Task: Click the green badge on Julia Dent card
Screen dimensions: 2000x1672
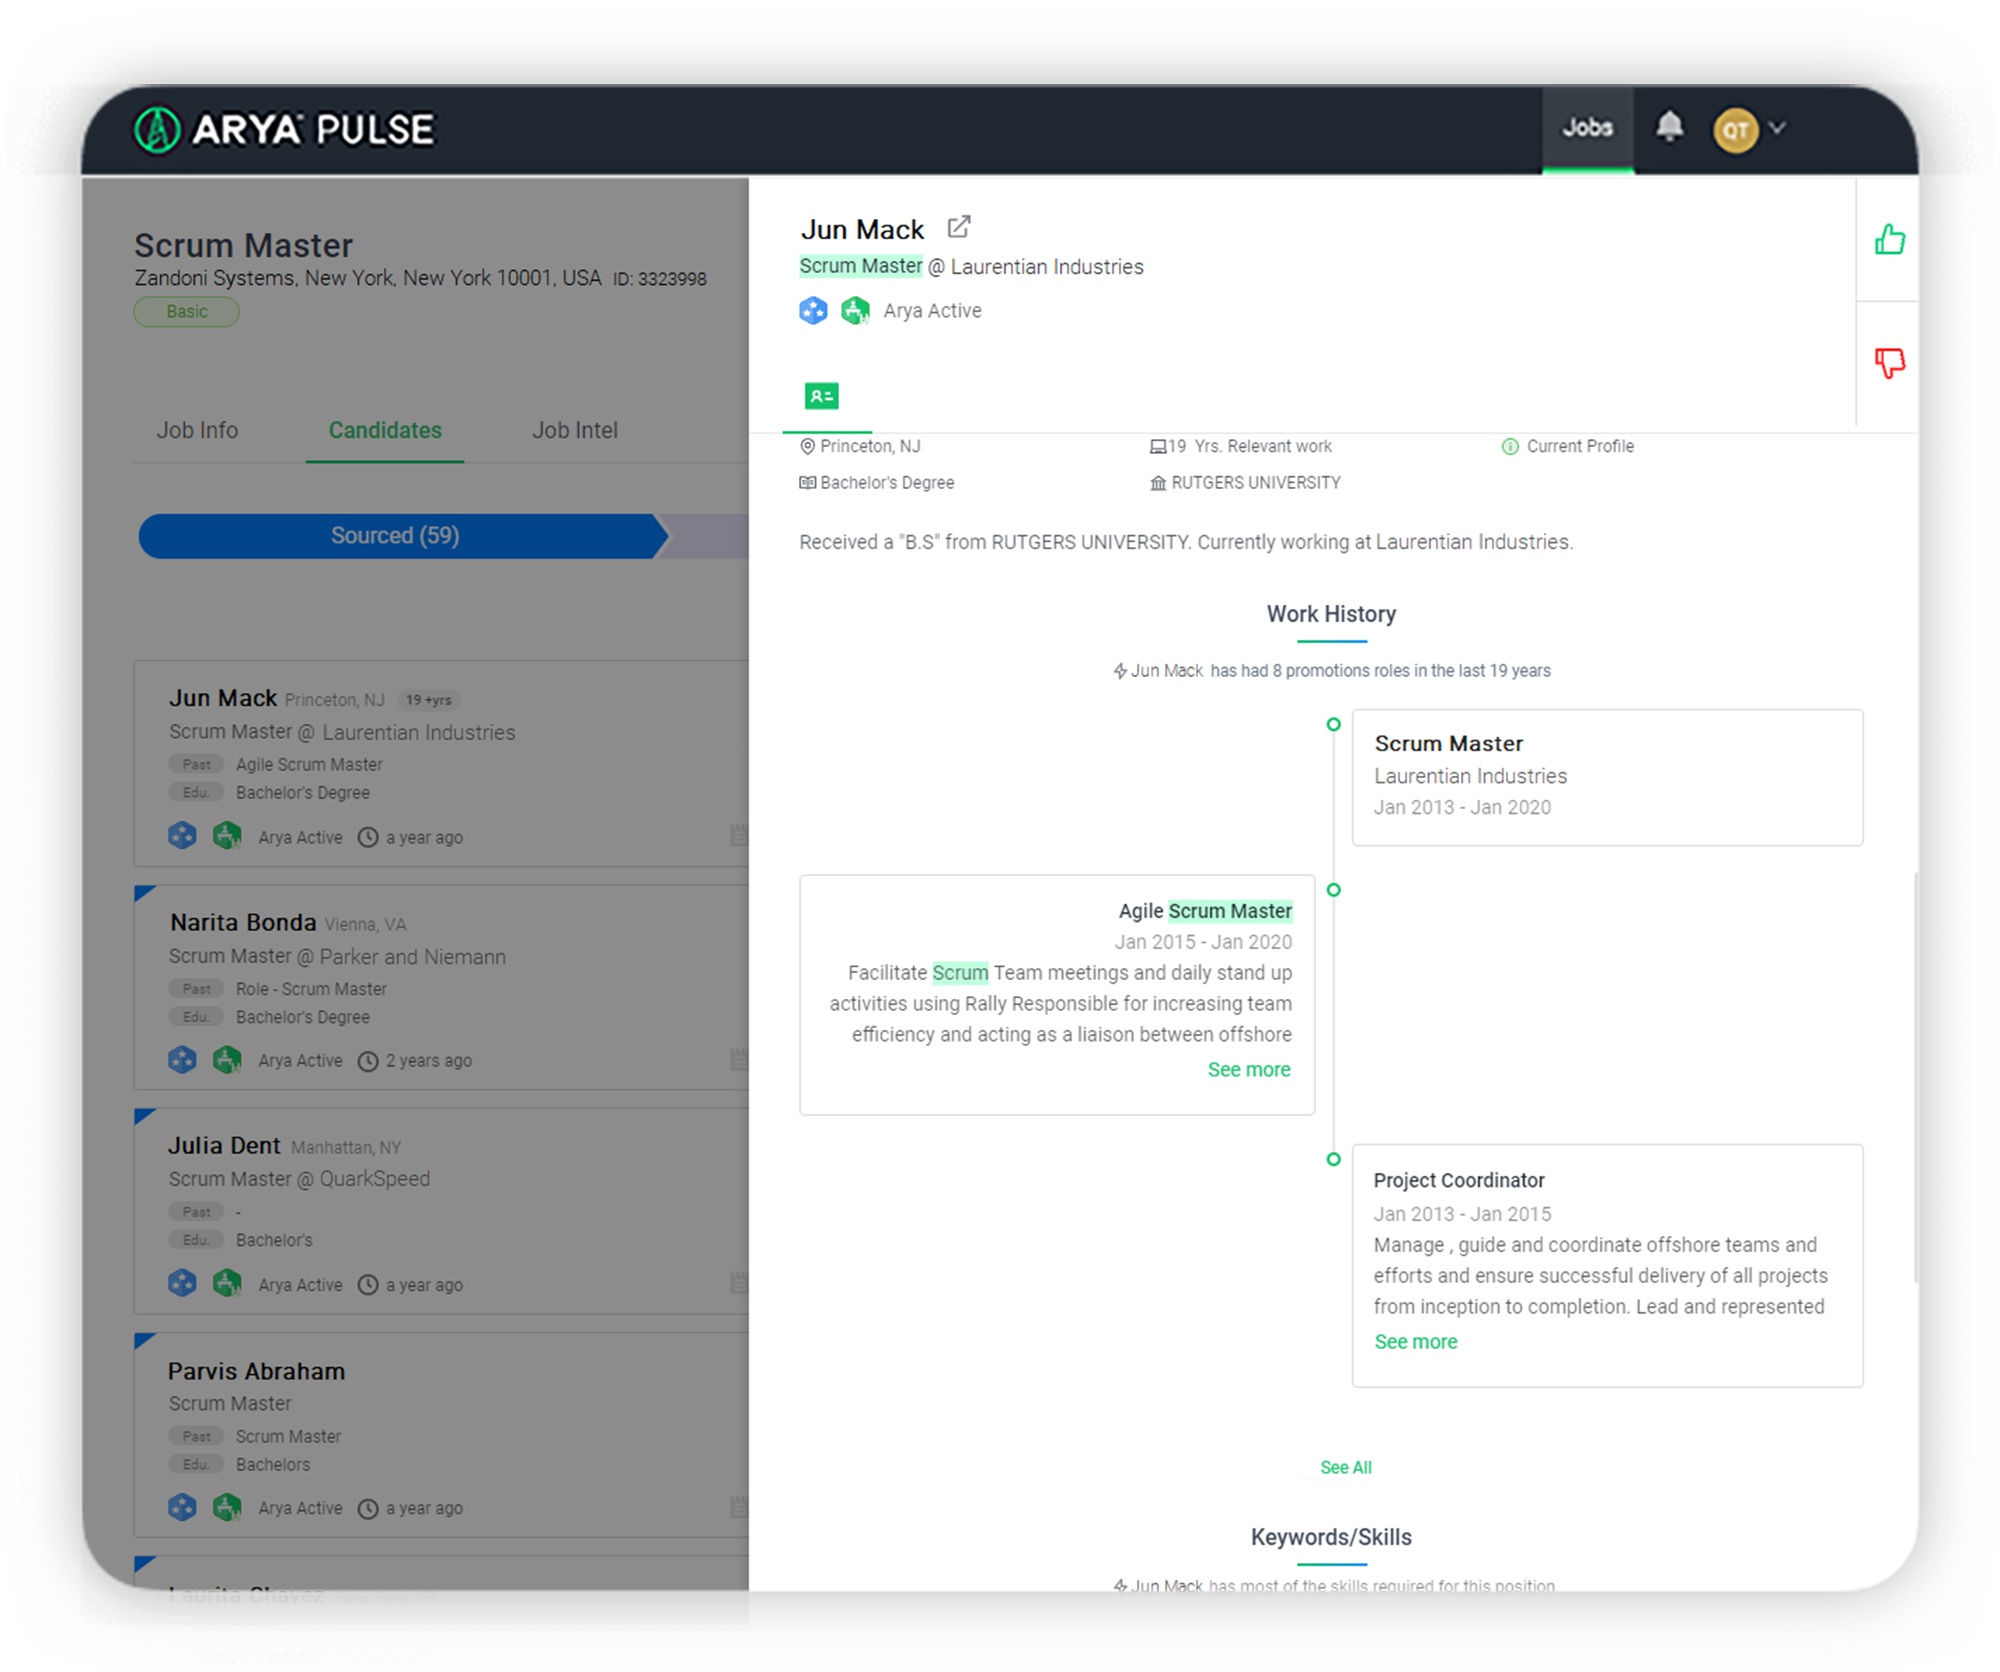Action: pos(227,1284)
